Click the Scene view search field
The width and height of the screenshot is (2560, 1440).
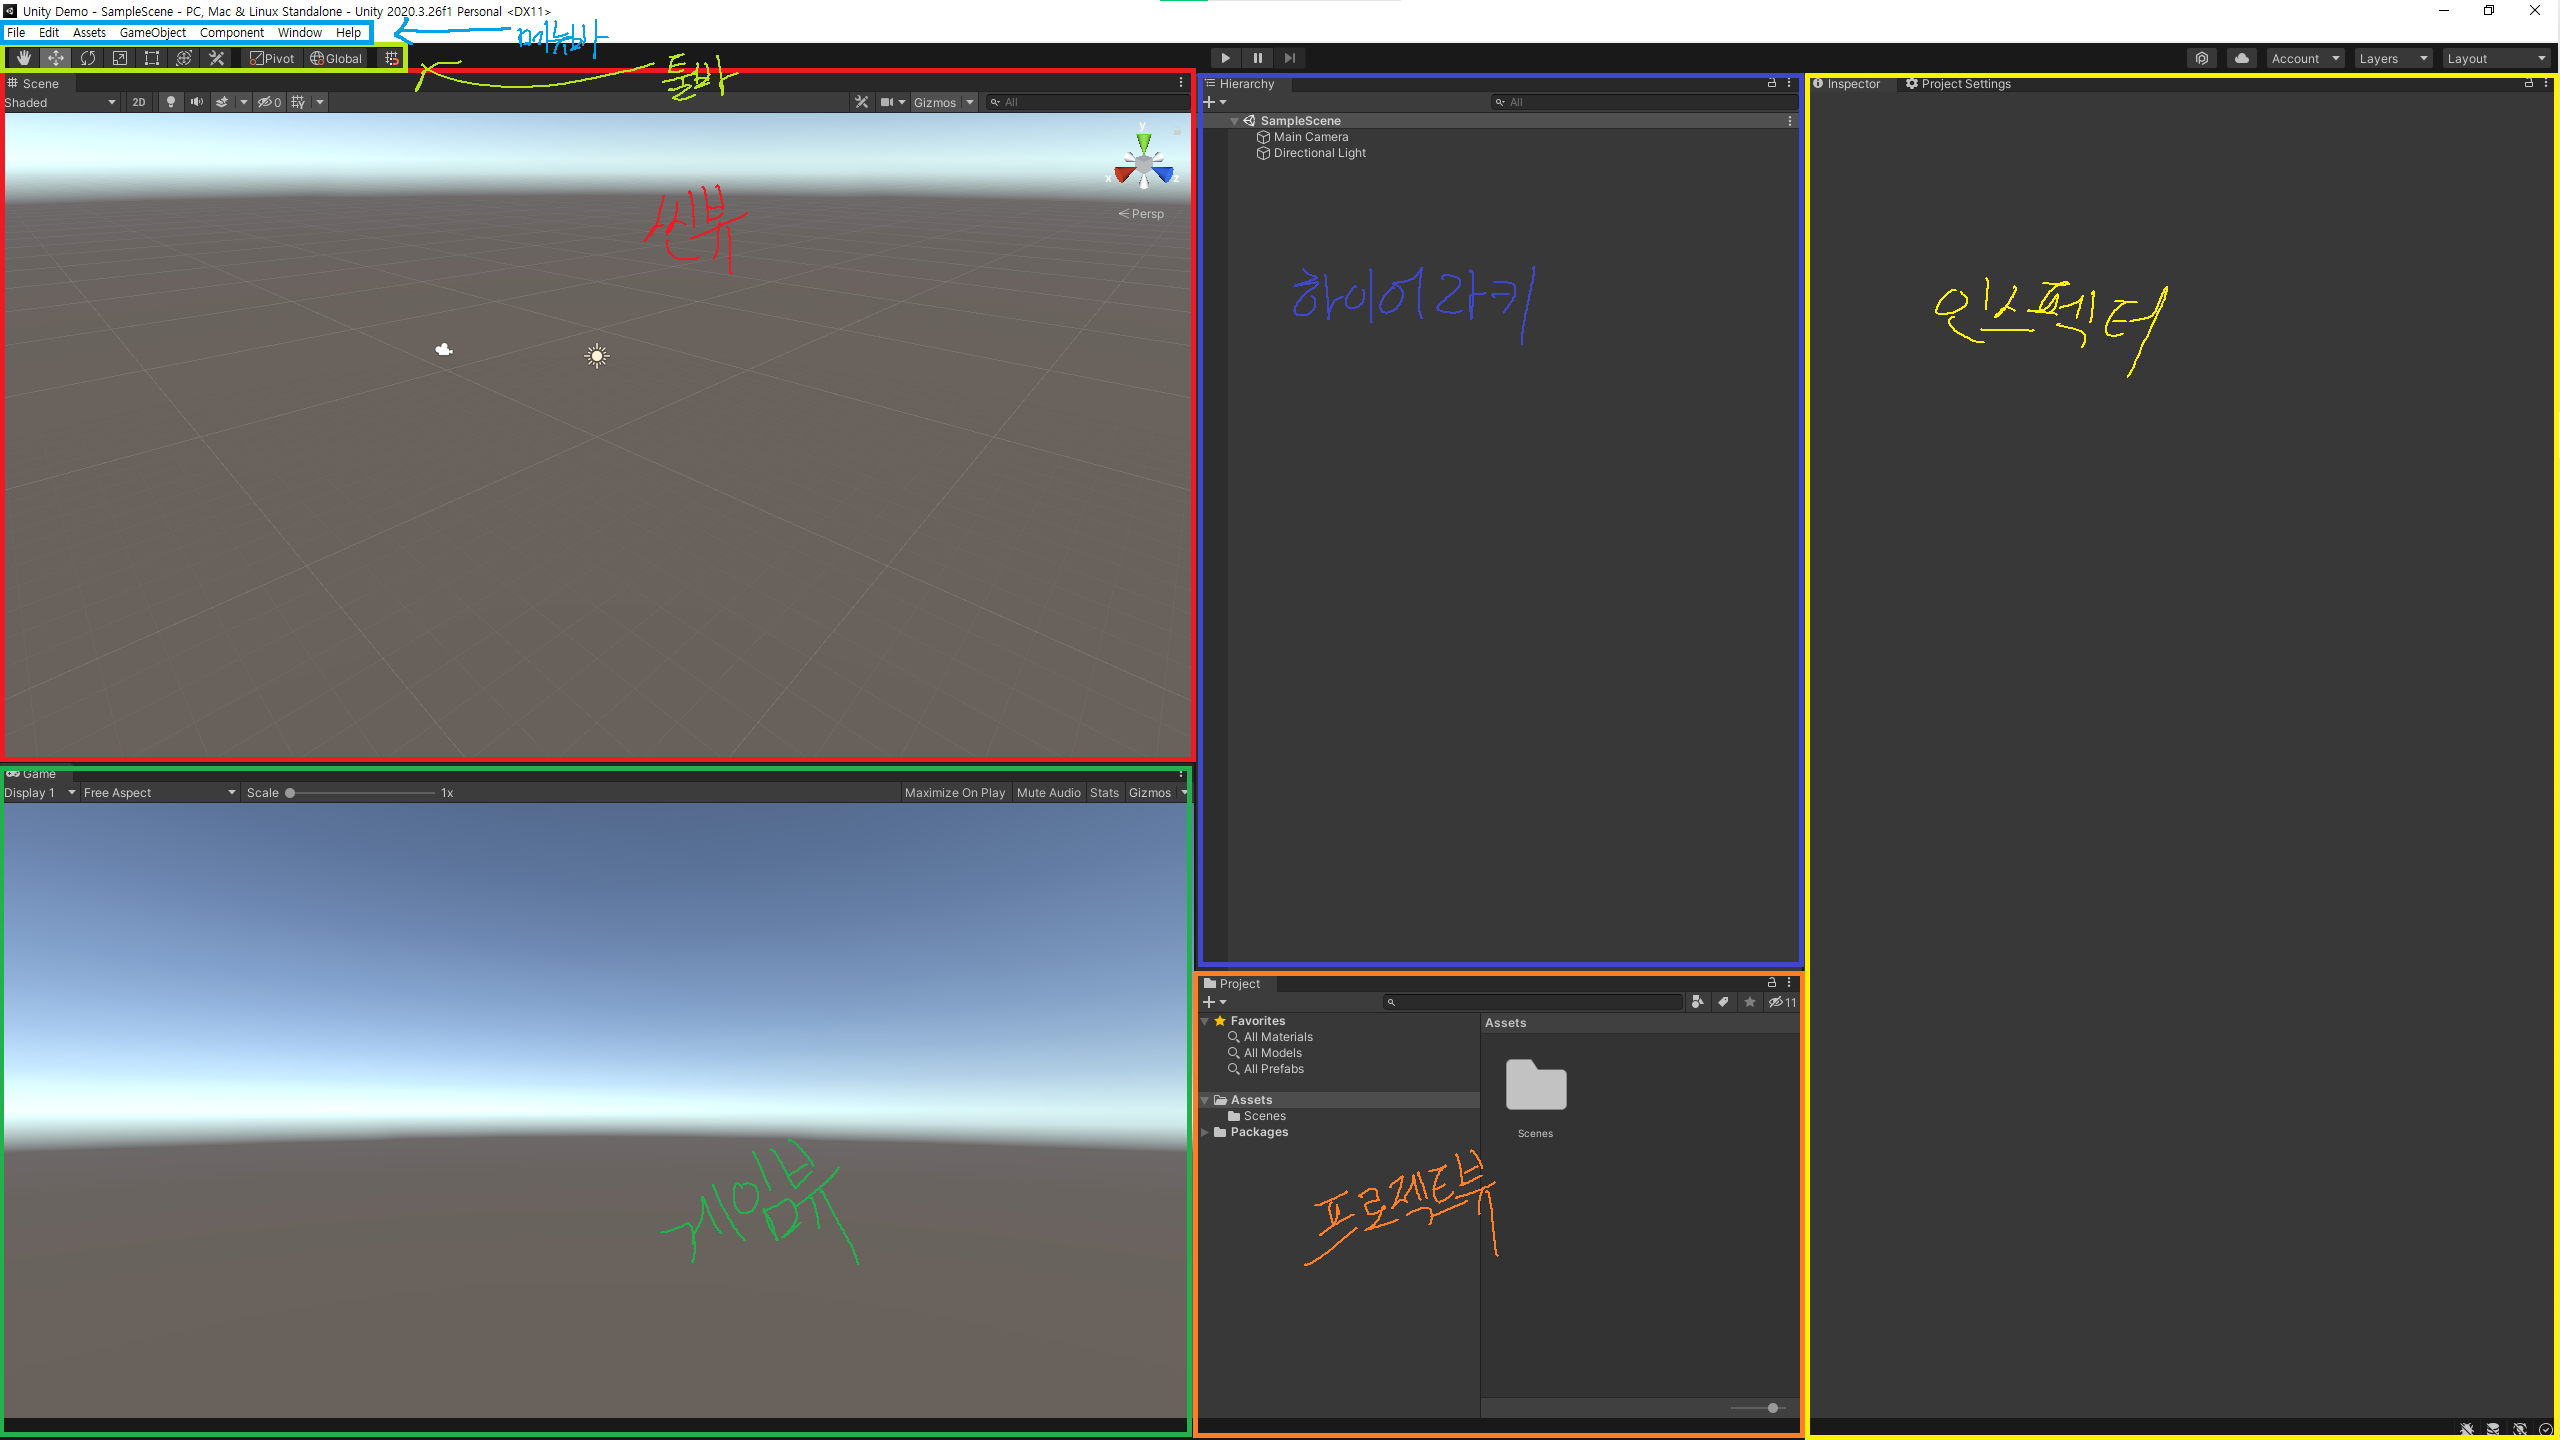1086,102
